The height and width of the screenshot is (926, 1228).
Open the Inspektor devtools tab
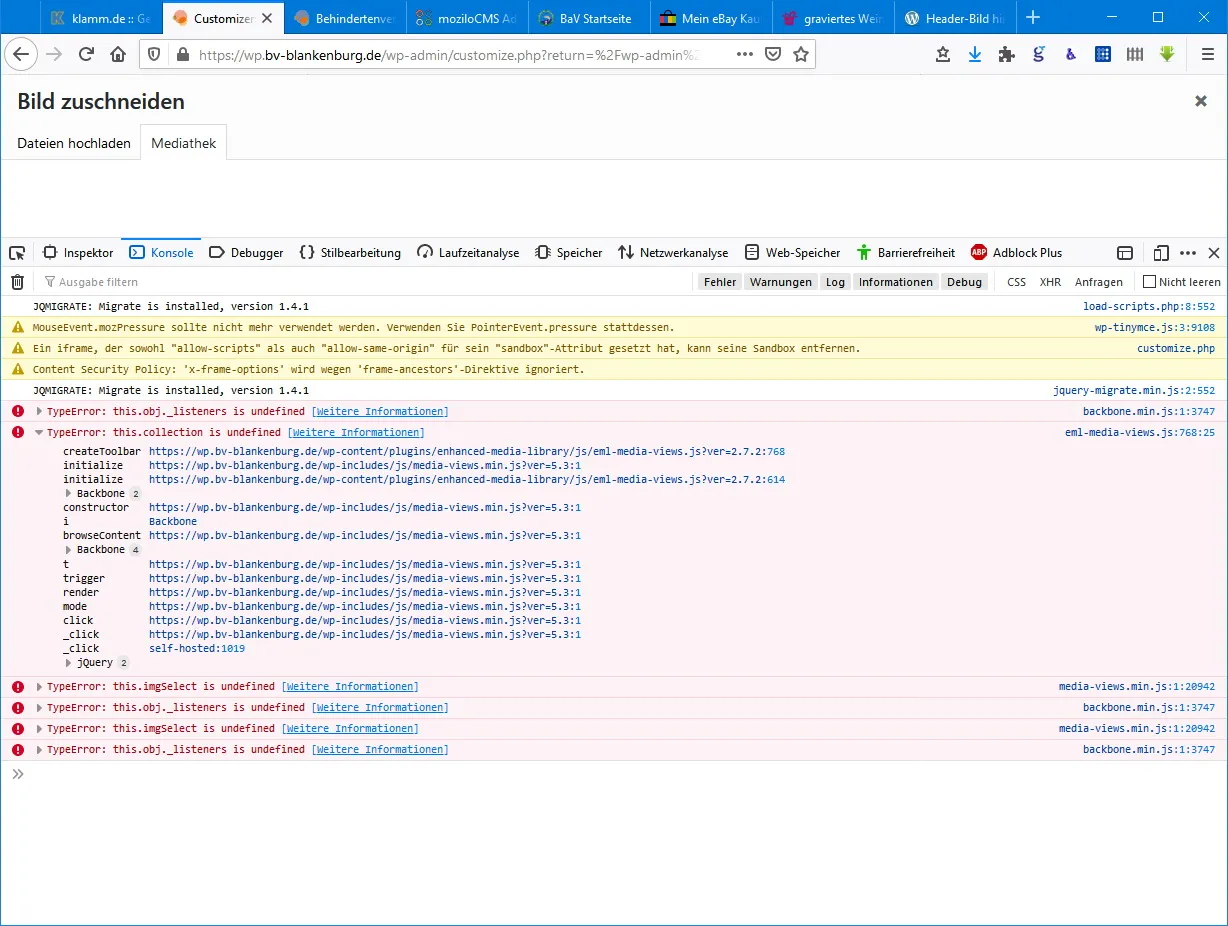78,253
